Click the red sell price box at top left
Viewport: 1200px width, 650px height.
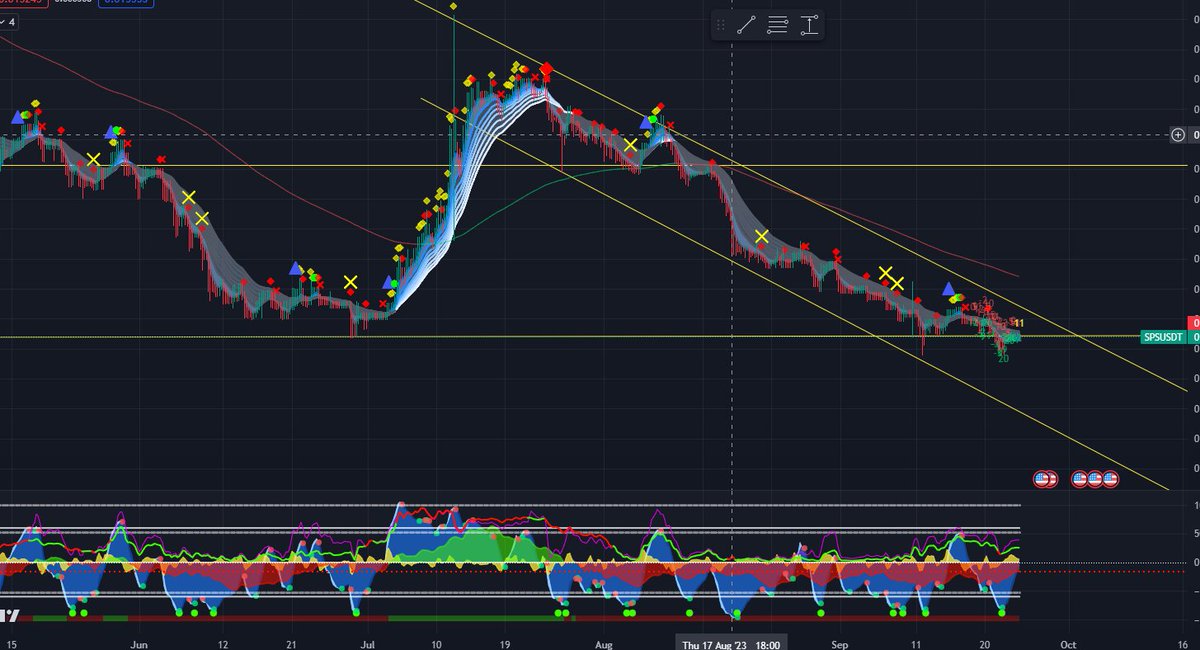(20, 4)
